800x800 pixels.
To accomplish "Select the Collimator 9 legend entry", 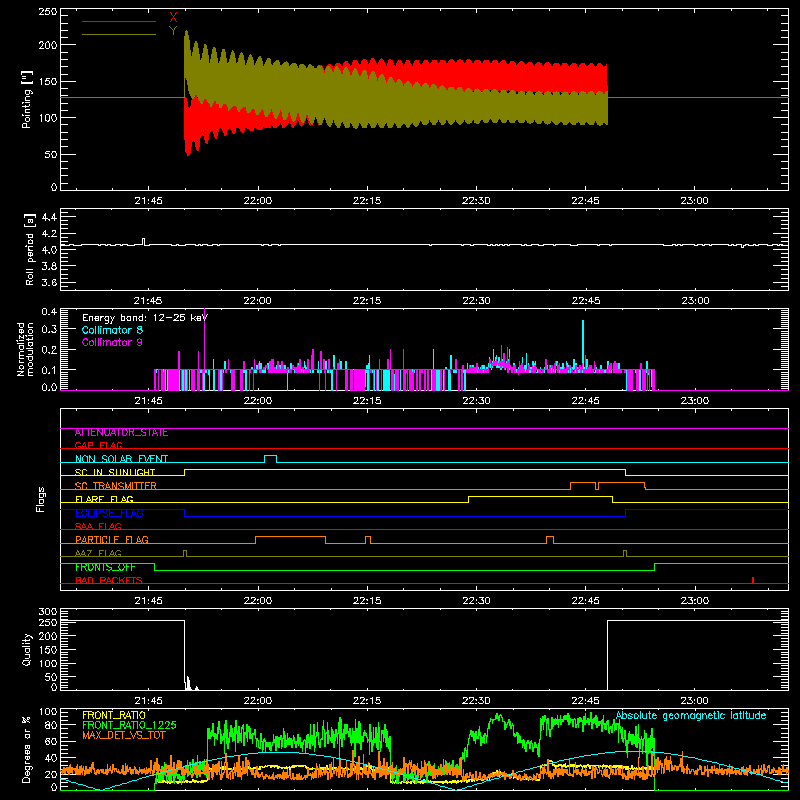I will (x=112, y=342).
